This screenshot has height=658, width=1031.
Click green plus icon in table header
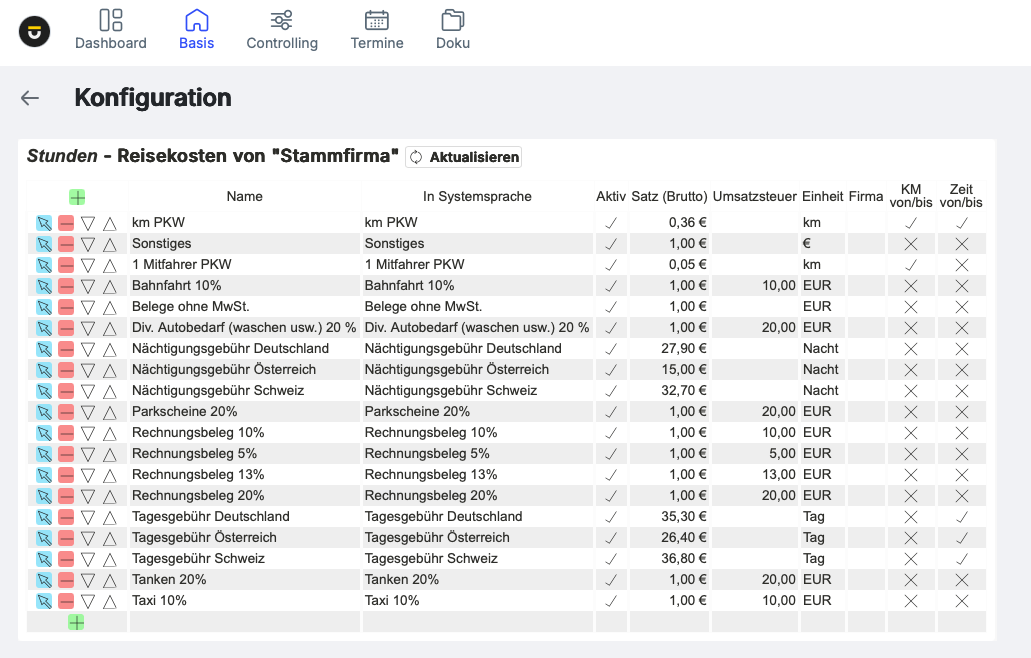click(77, 198)
